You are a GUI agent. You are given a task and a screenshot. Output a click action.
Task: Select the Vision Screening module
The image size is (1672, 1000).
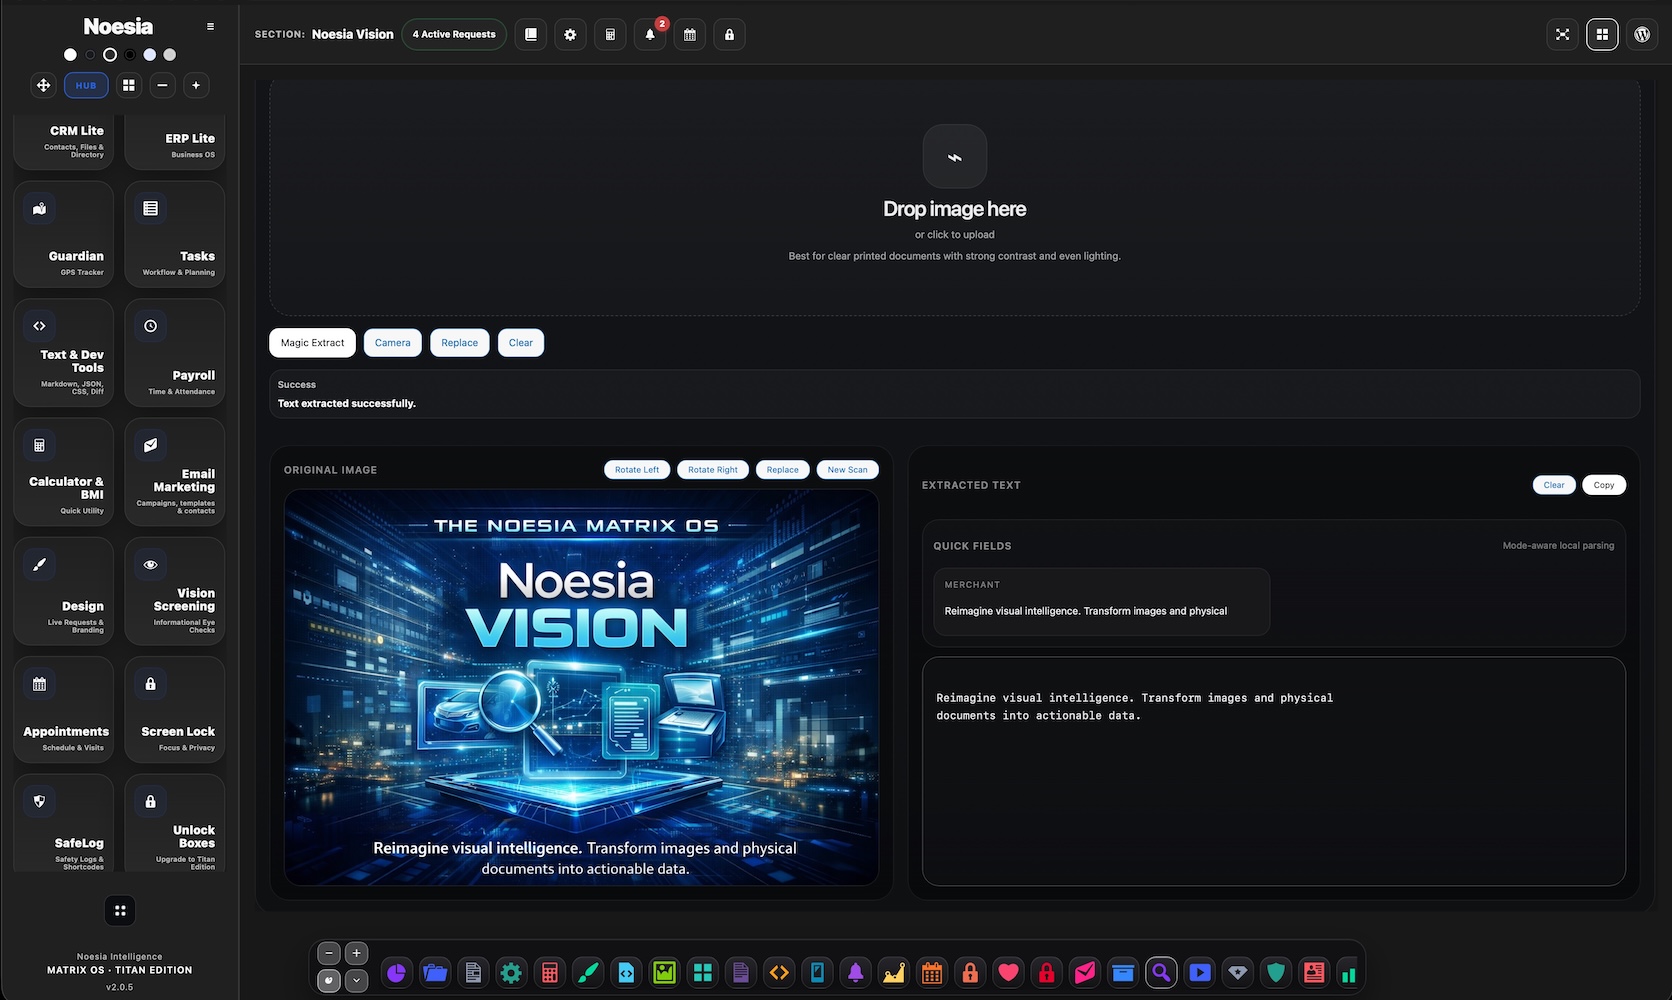coord(175,591)
